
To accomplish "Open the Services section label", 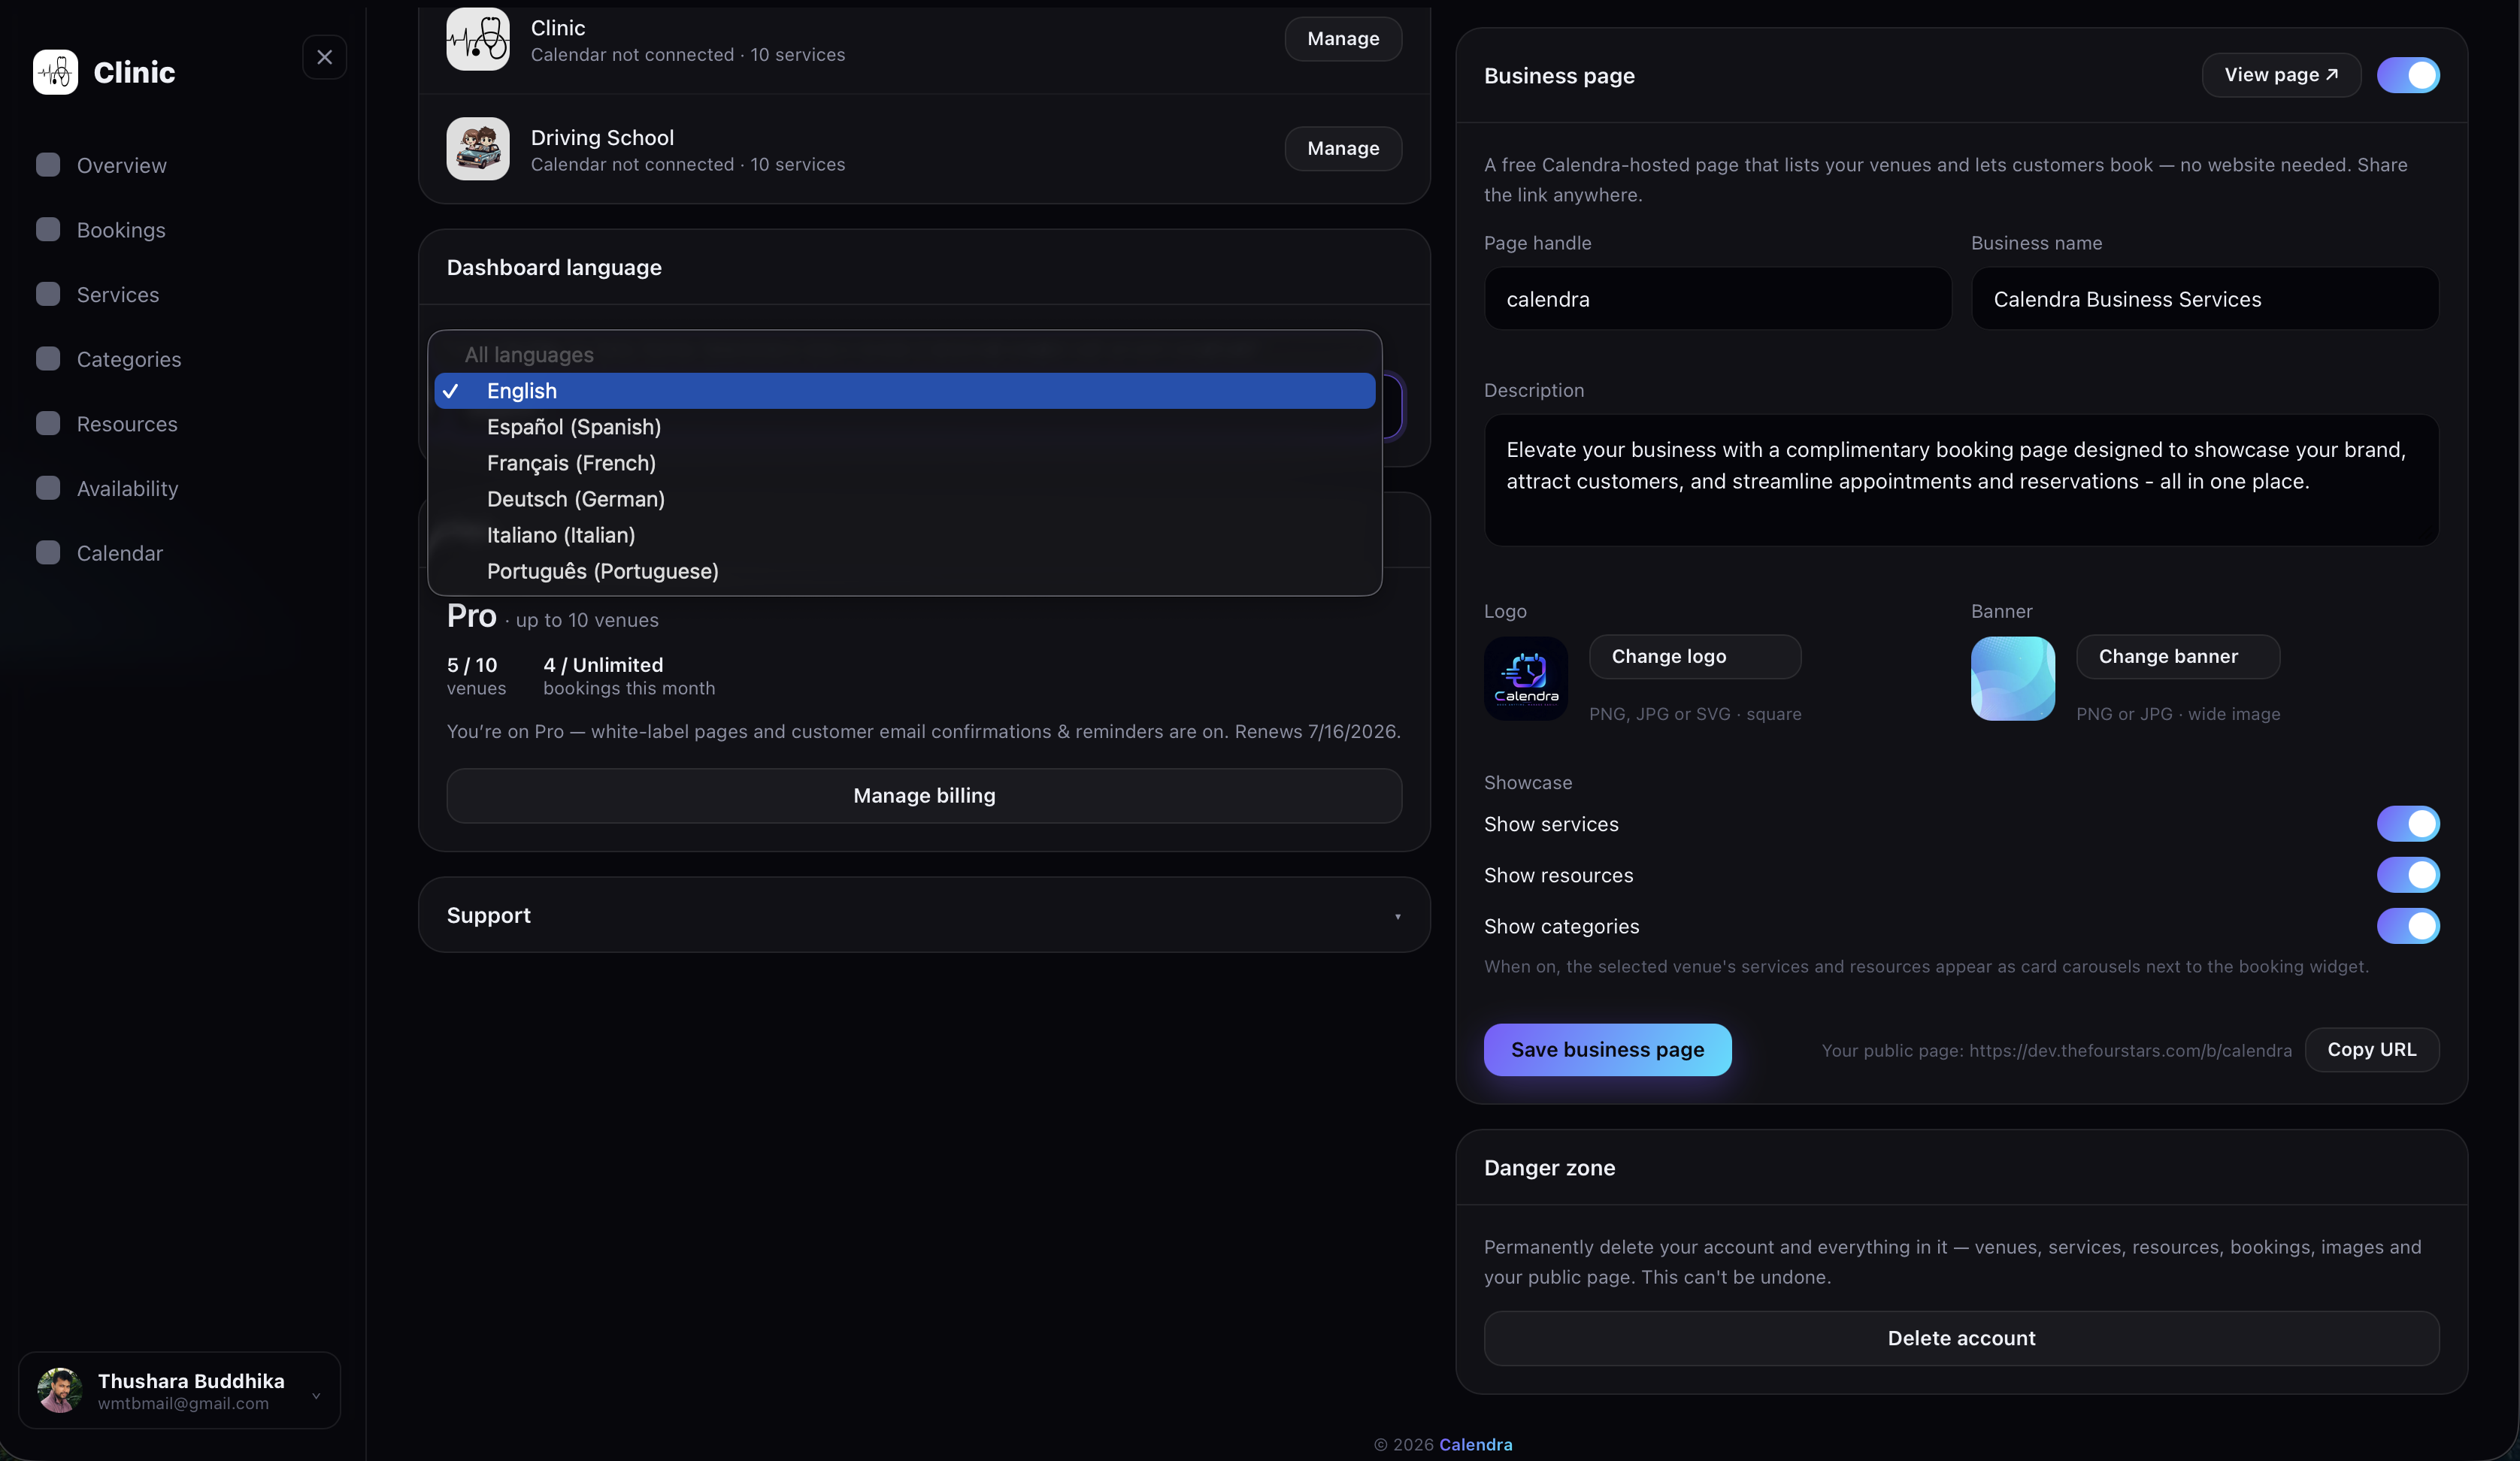I will [118, 294].
